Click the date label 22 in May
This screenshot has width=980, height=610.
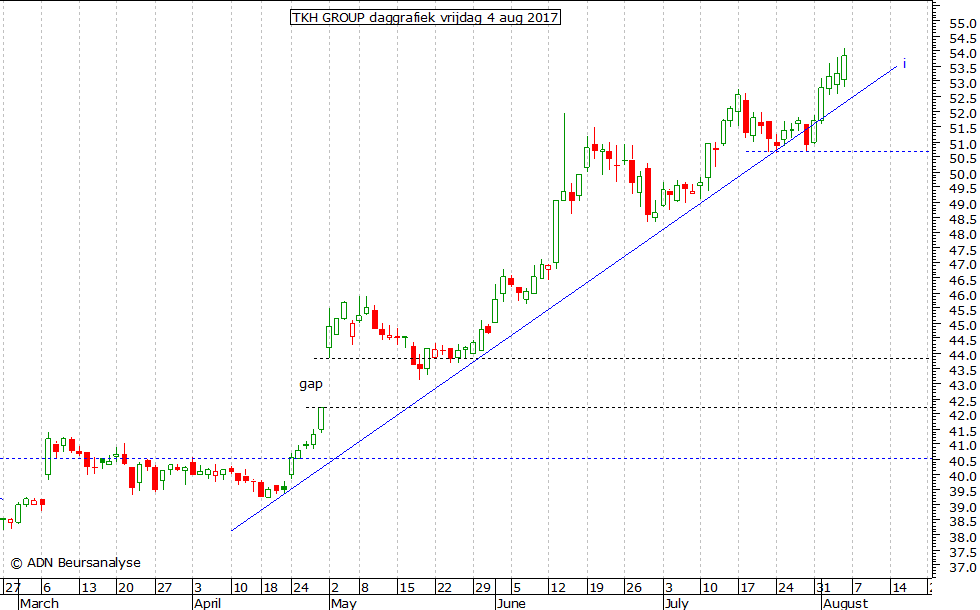pos(444,588)
